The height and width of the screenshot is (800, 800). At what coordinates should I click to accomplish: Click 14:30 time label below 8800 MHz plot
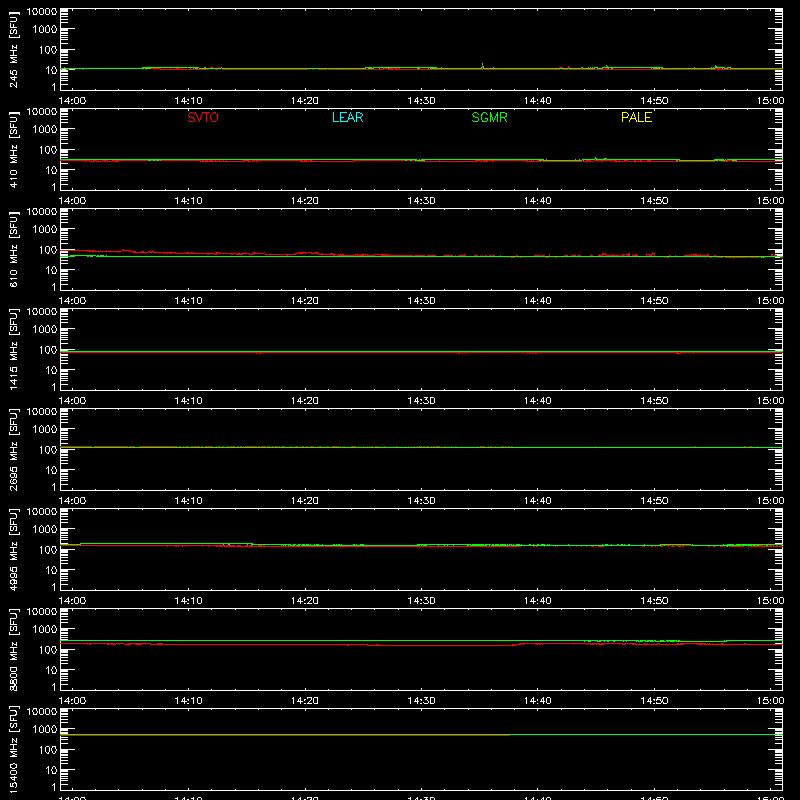click(421, 701)
